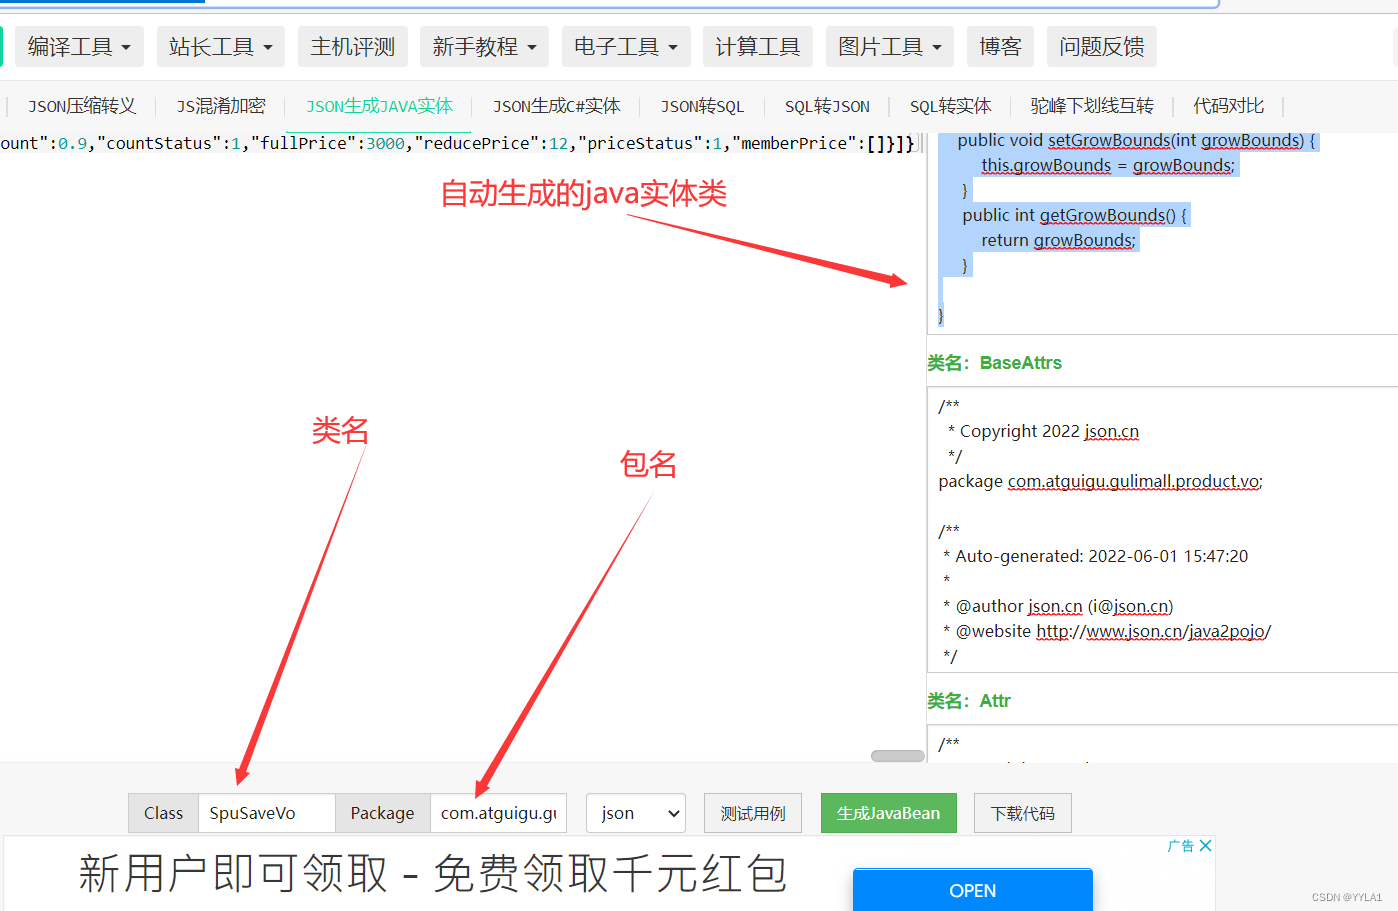Expand the 新手教程 dropdown menu

[x=484, y=47]
